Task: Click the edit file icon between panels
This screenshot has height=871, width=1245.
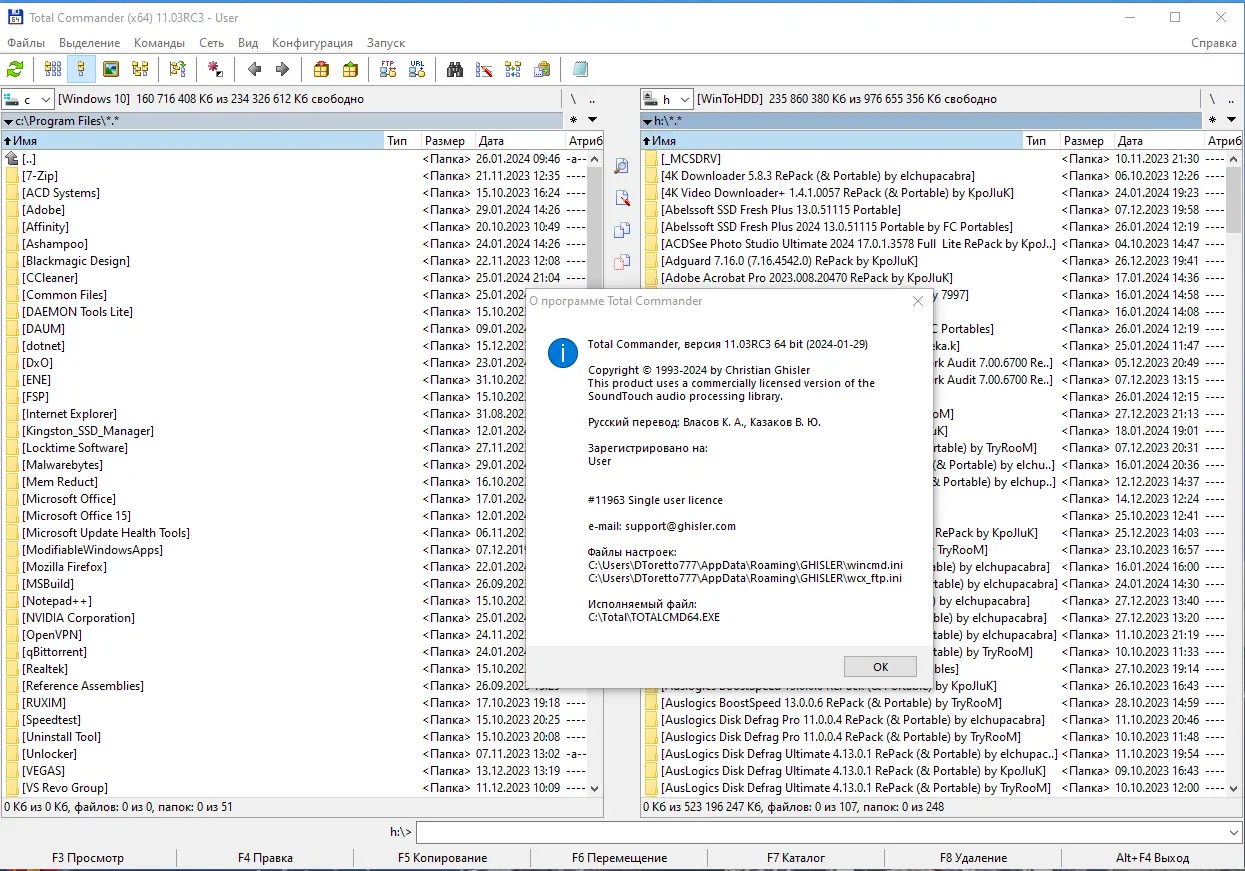Action: [621, 198]
